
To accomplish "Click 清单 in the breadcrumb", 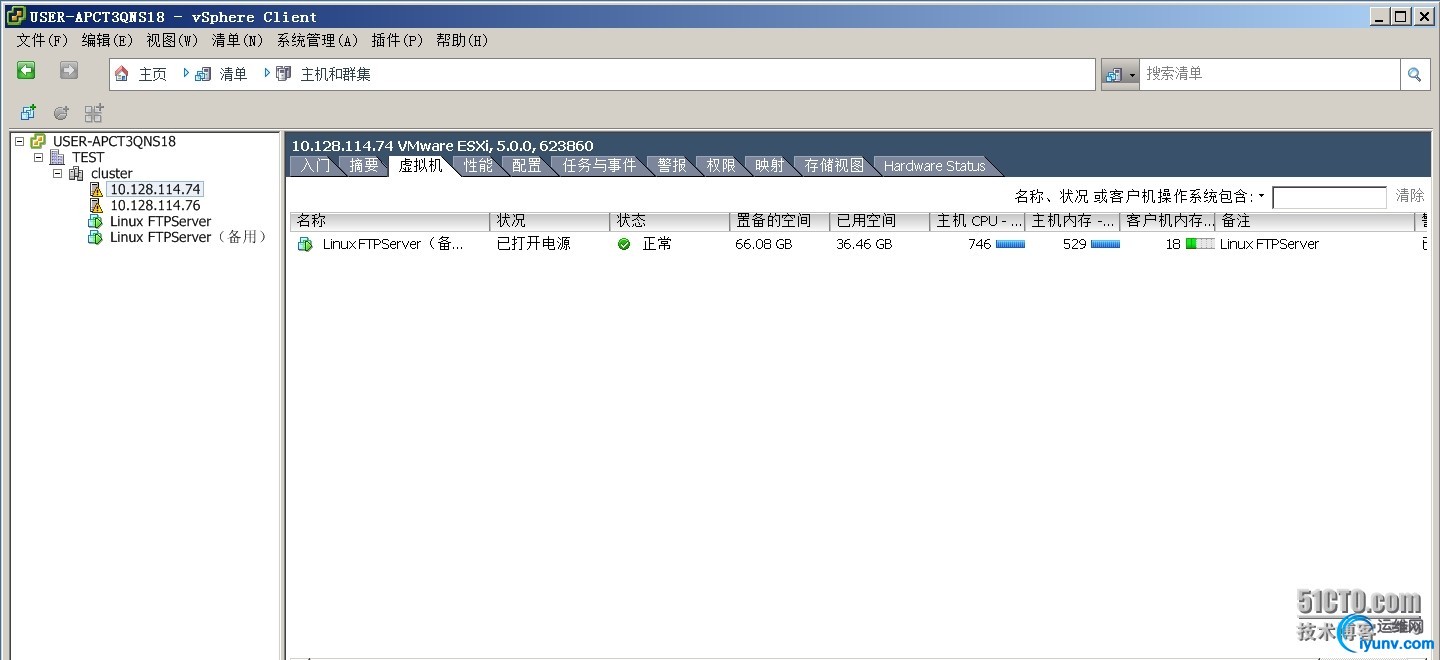I will pyautogui.click(x=233, y=74).
